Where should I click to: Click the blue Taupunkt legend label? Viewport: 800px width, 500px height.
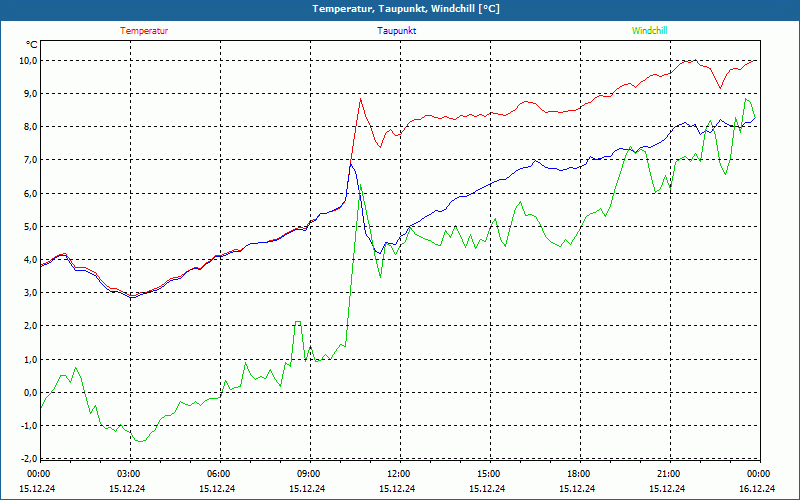[396, 31]
